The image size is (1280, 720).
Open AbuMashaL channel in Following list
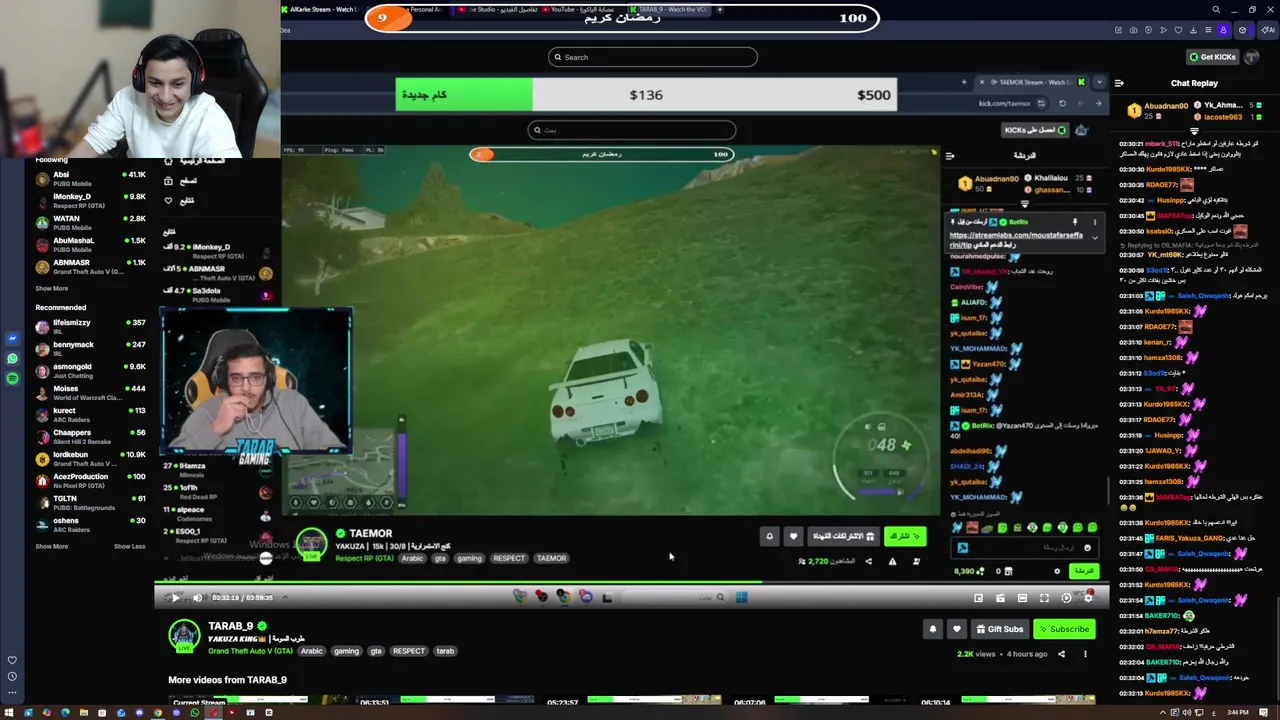point(90,245)
